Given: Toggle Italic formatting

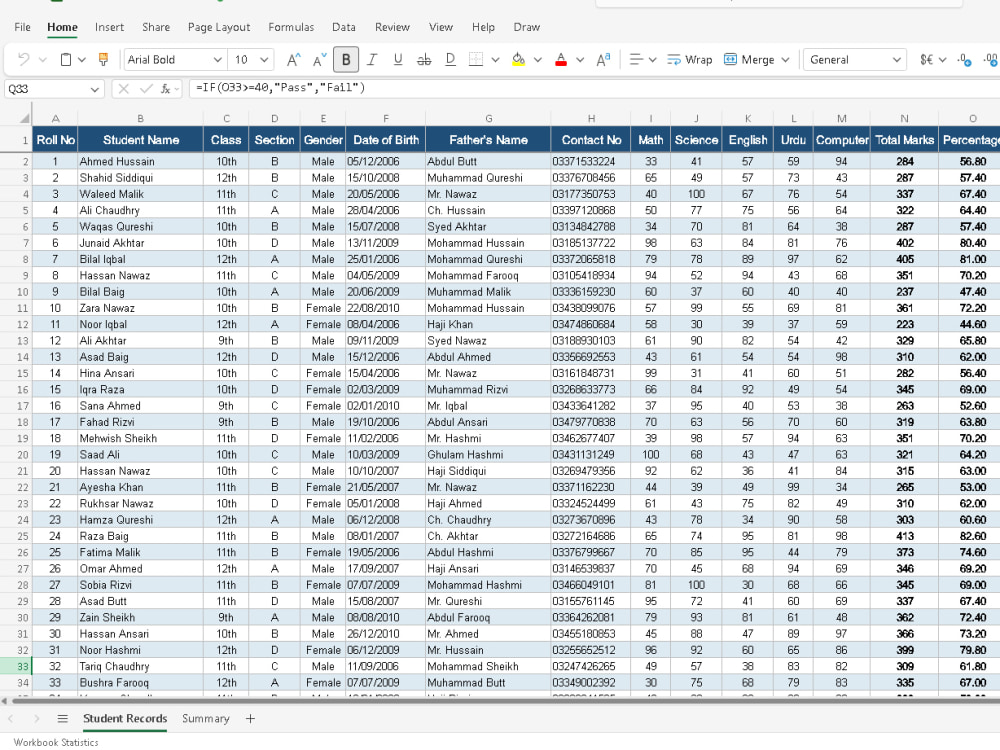Looking at the screenshot, I should tap(372, 59).
